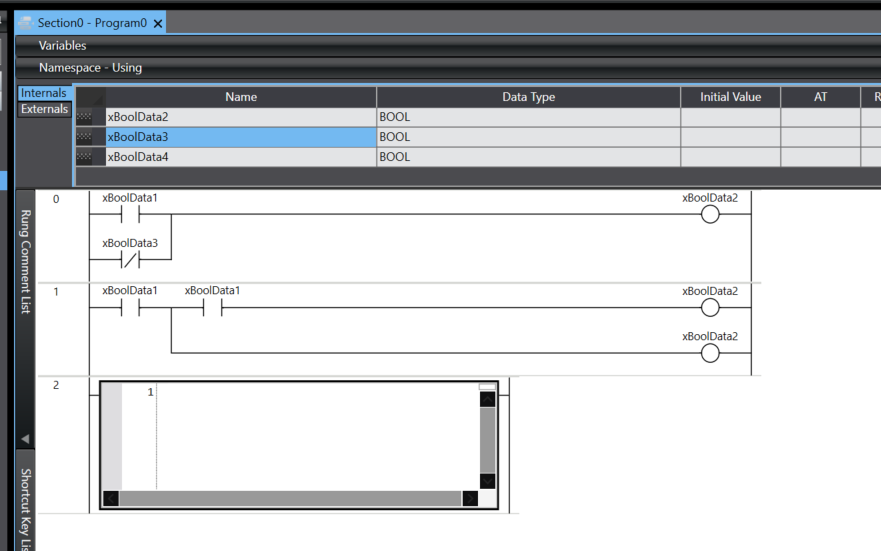Screen dimensions: 881x551
Task: Select rung number 2
Action: click(56, 385)
